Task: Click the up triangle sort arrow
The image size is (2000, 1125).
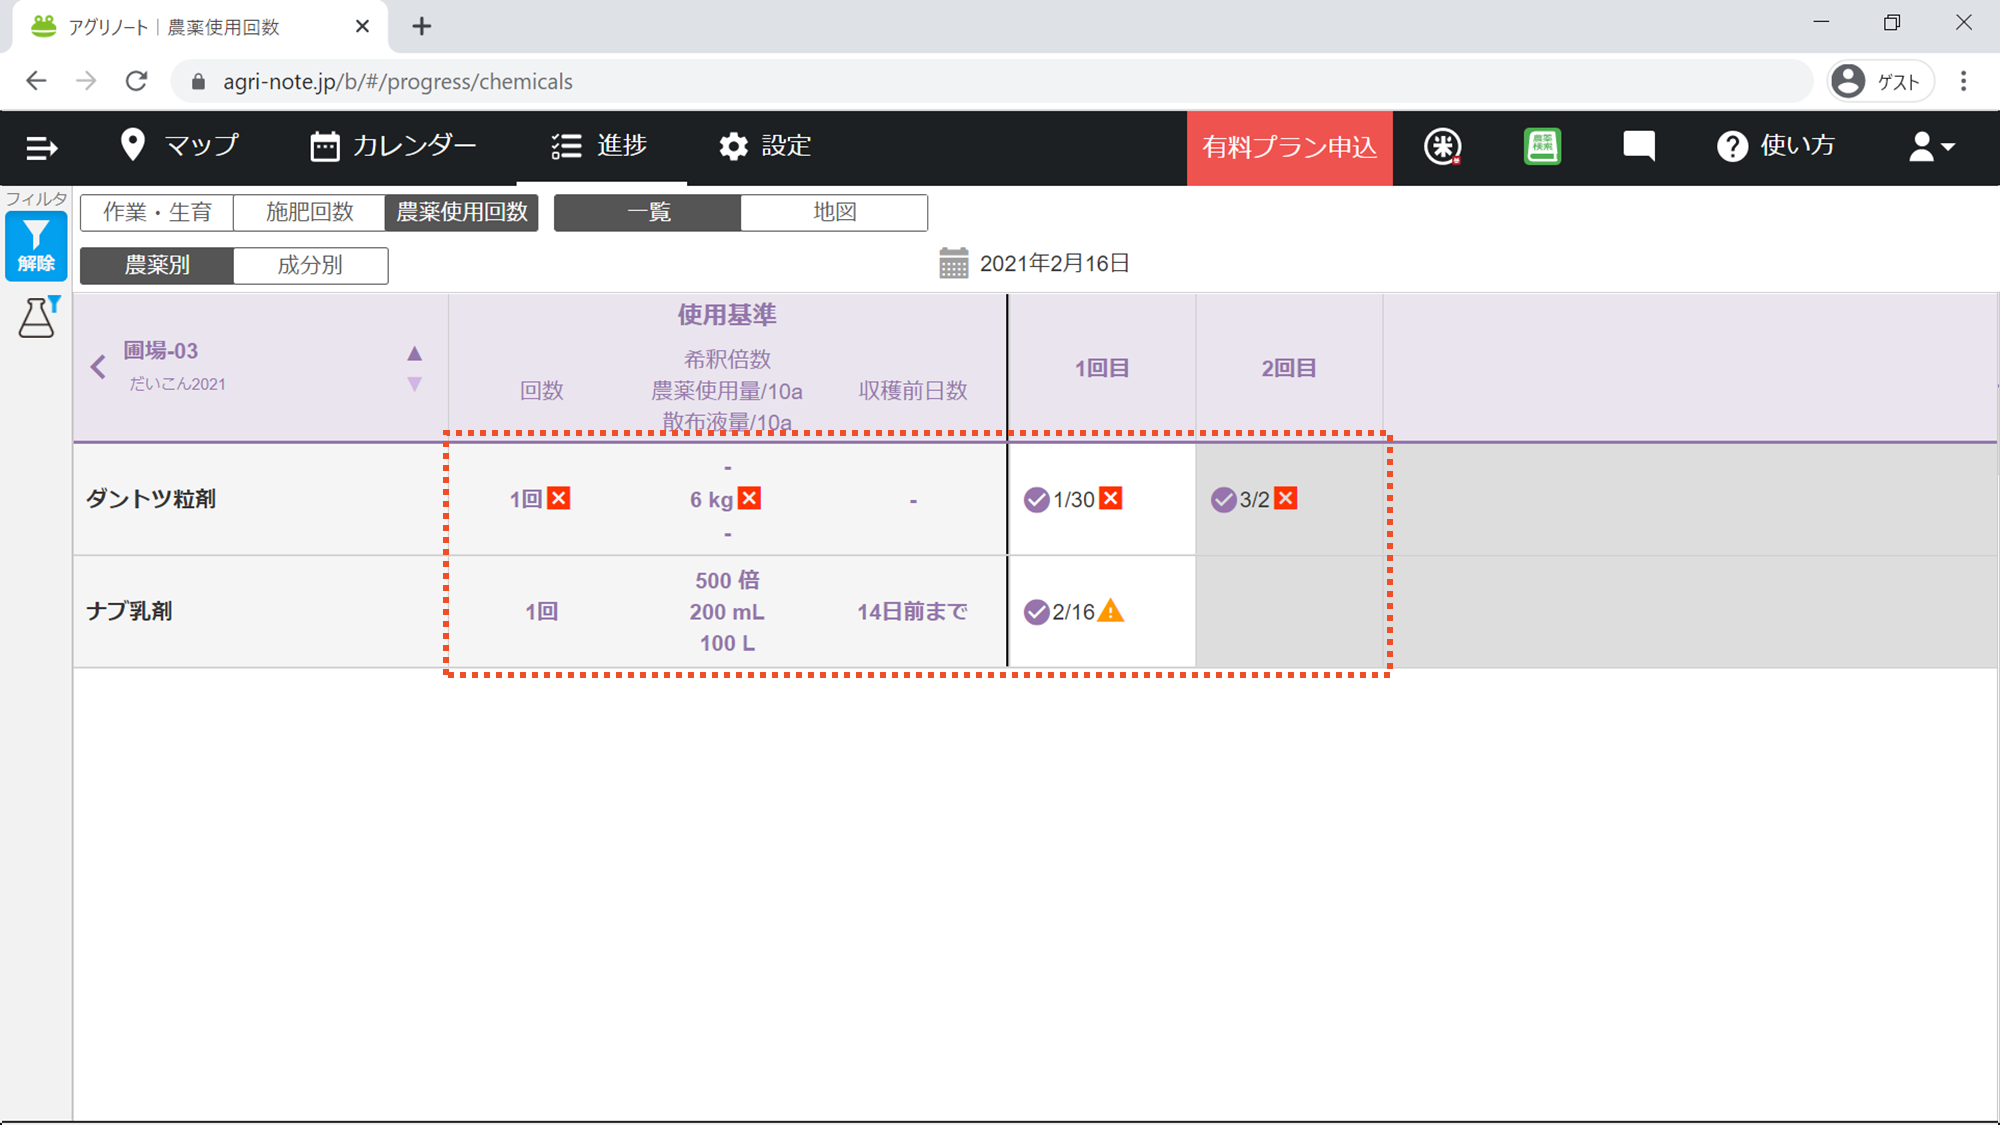Action: [x=415, y=353]
